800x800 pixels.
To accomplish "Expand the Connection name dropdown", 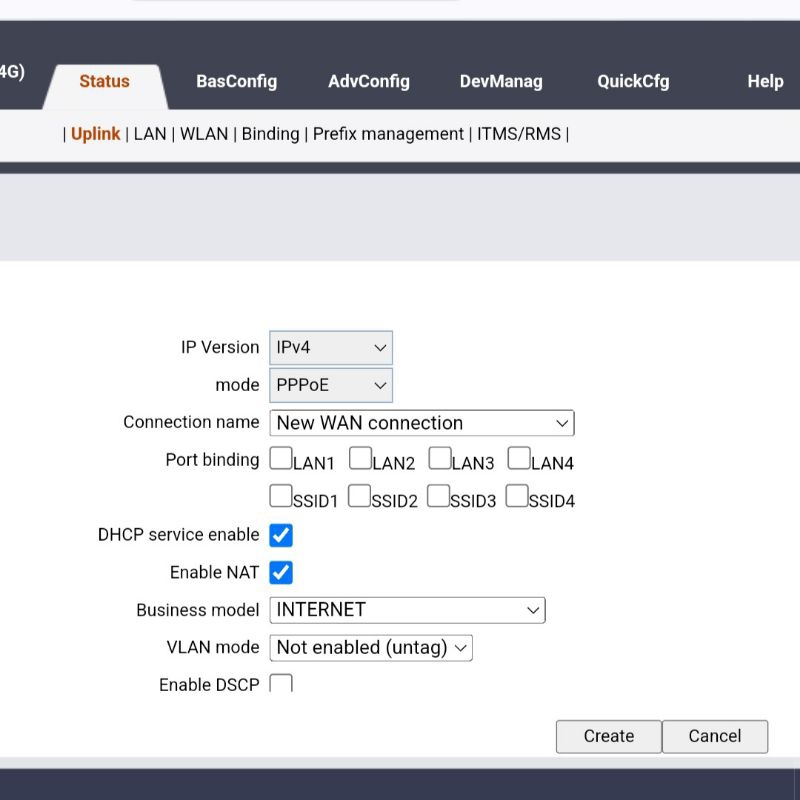I will [422, 423].
